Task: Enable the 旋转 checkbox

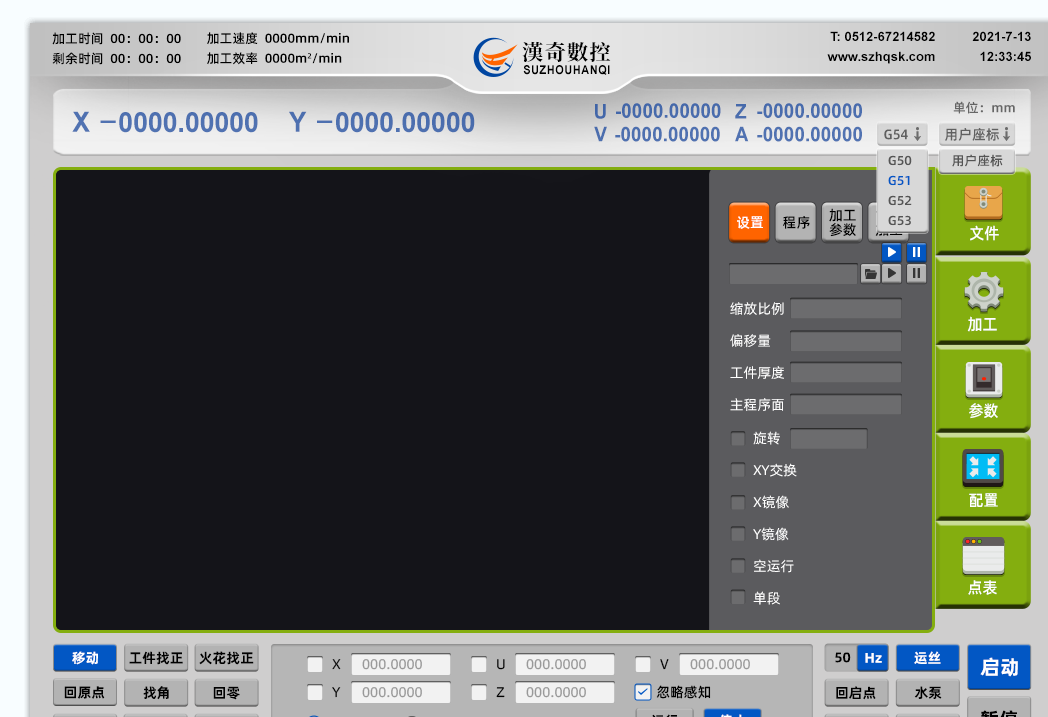Action: [738, 438]
